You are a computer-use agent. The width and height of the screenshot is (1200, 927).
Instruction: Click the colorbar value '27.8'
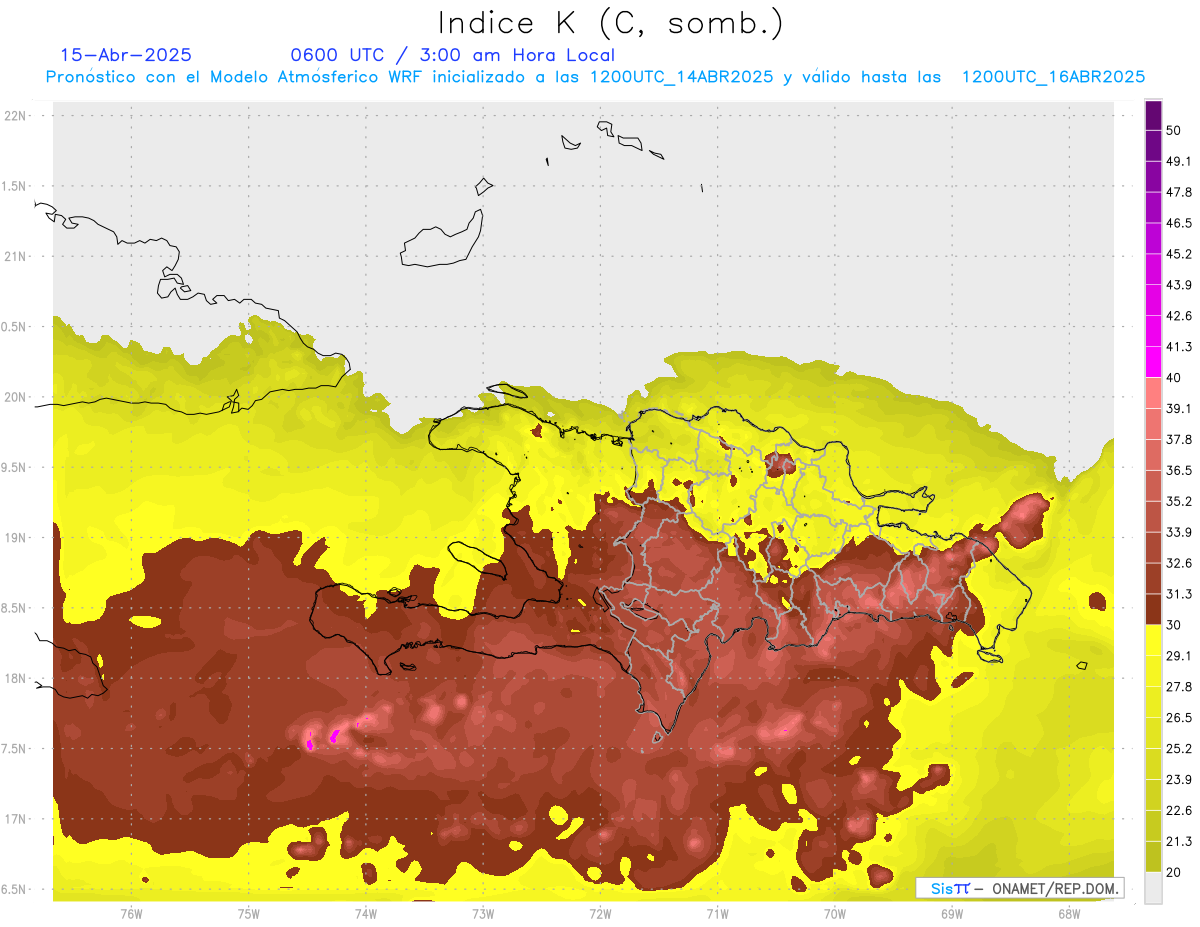pos(1179,687)
